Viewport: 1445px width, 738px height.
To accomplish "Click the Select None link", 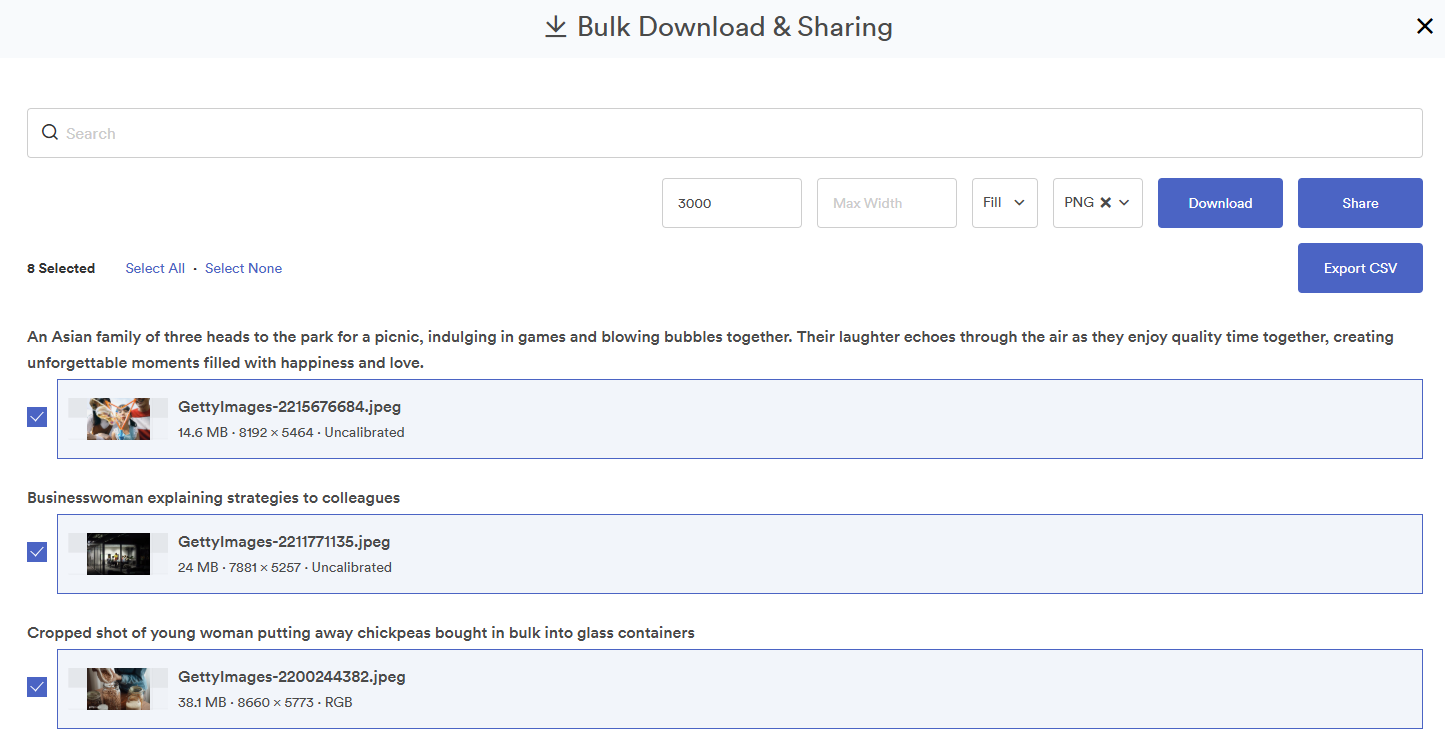I will [x=243, y=268].
